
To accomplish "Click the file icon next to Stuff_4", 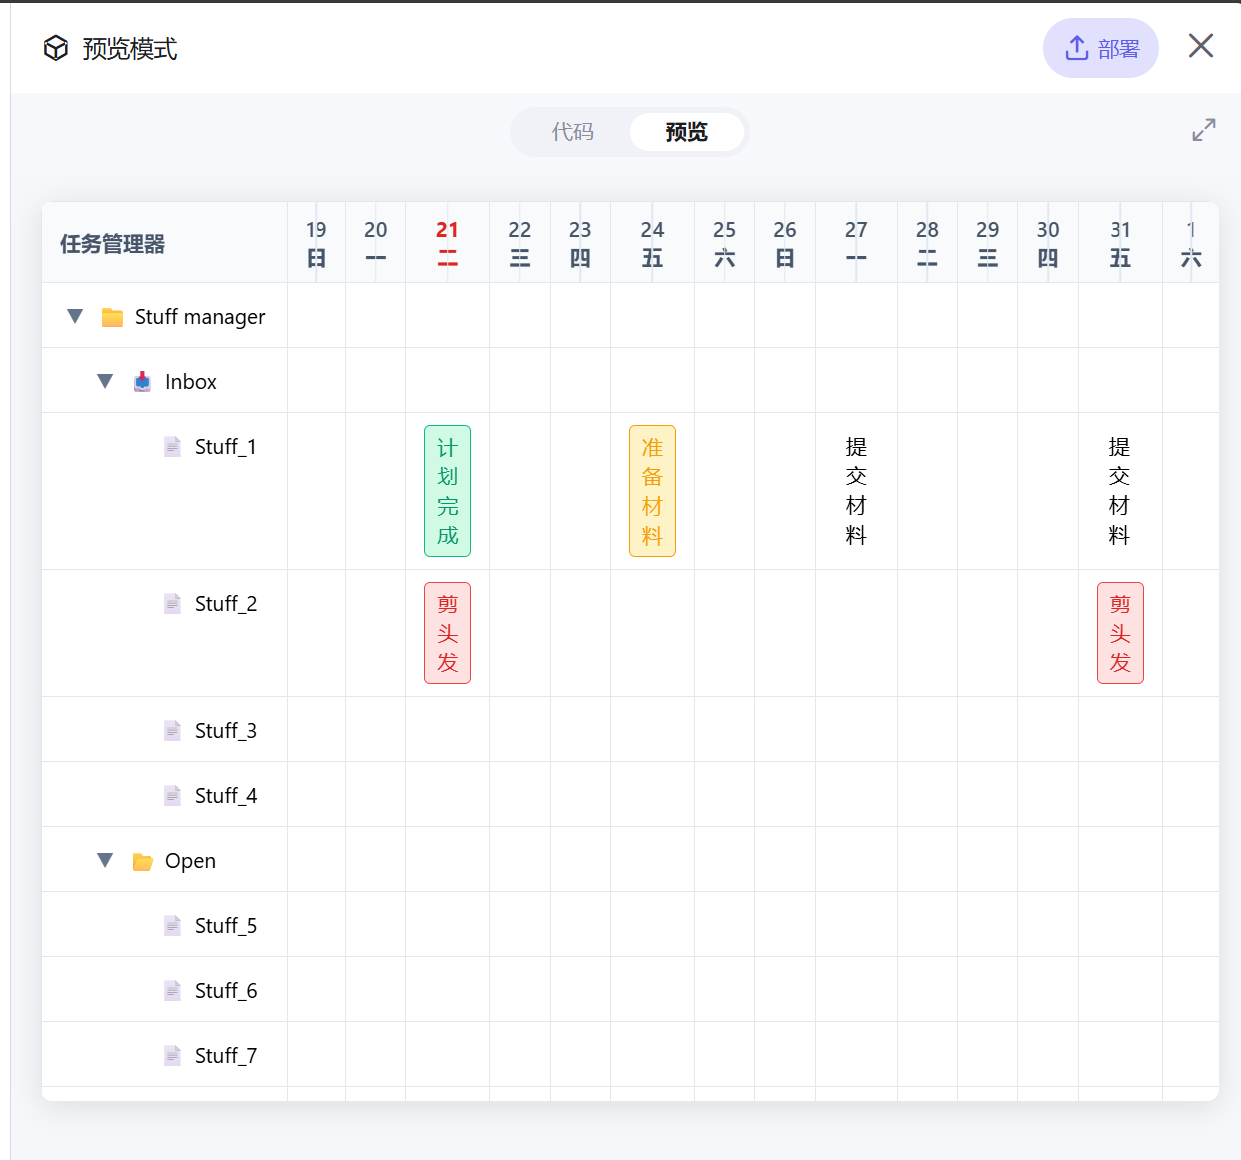I will tap(172, 795).
